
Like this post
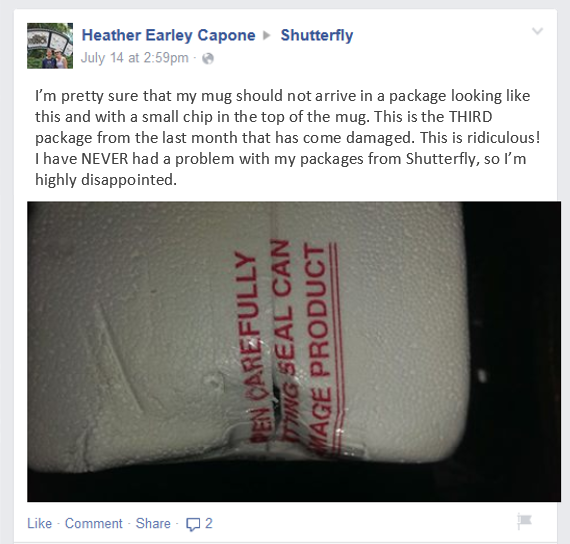pos(39,523)
